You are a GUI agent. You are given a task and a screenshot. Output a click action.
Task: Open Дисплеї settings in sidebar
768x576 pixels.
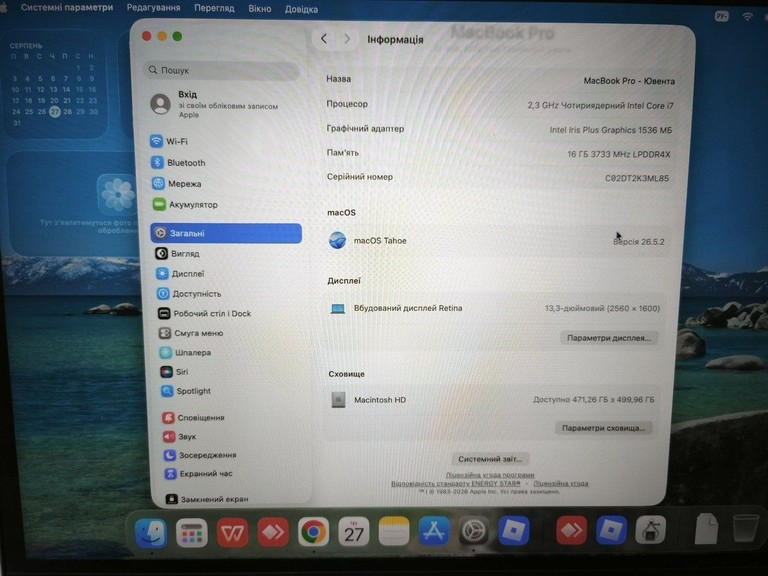tap(180, 274)
